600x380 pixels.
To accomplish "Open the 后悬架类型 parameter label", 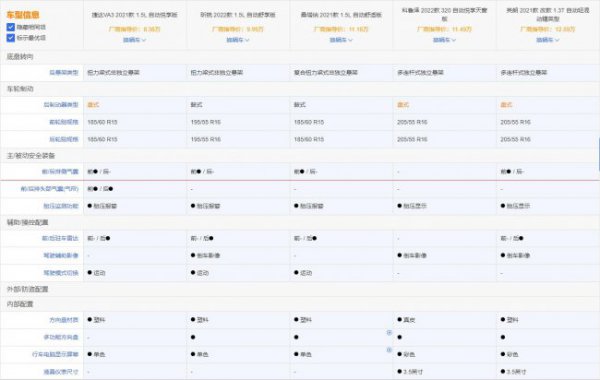I will (64, 72).
